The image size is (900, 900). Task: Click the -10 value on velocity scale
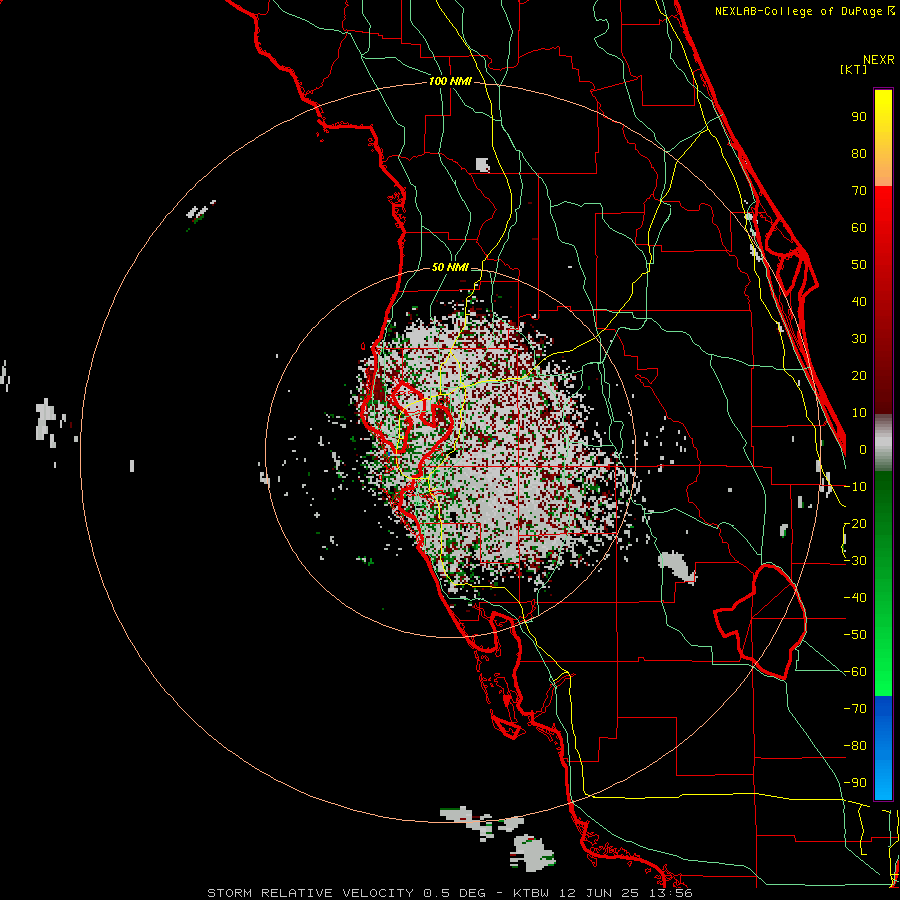pyautogui.click(x=855, y=487)
